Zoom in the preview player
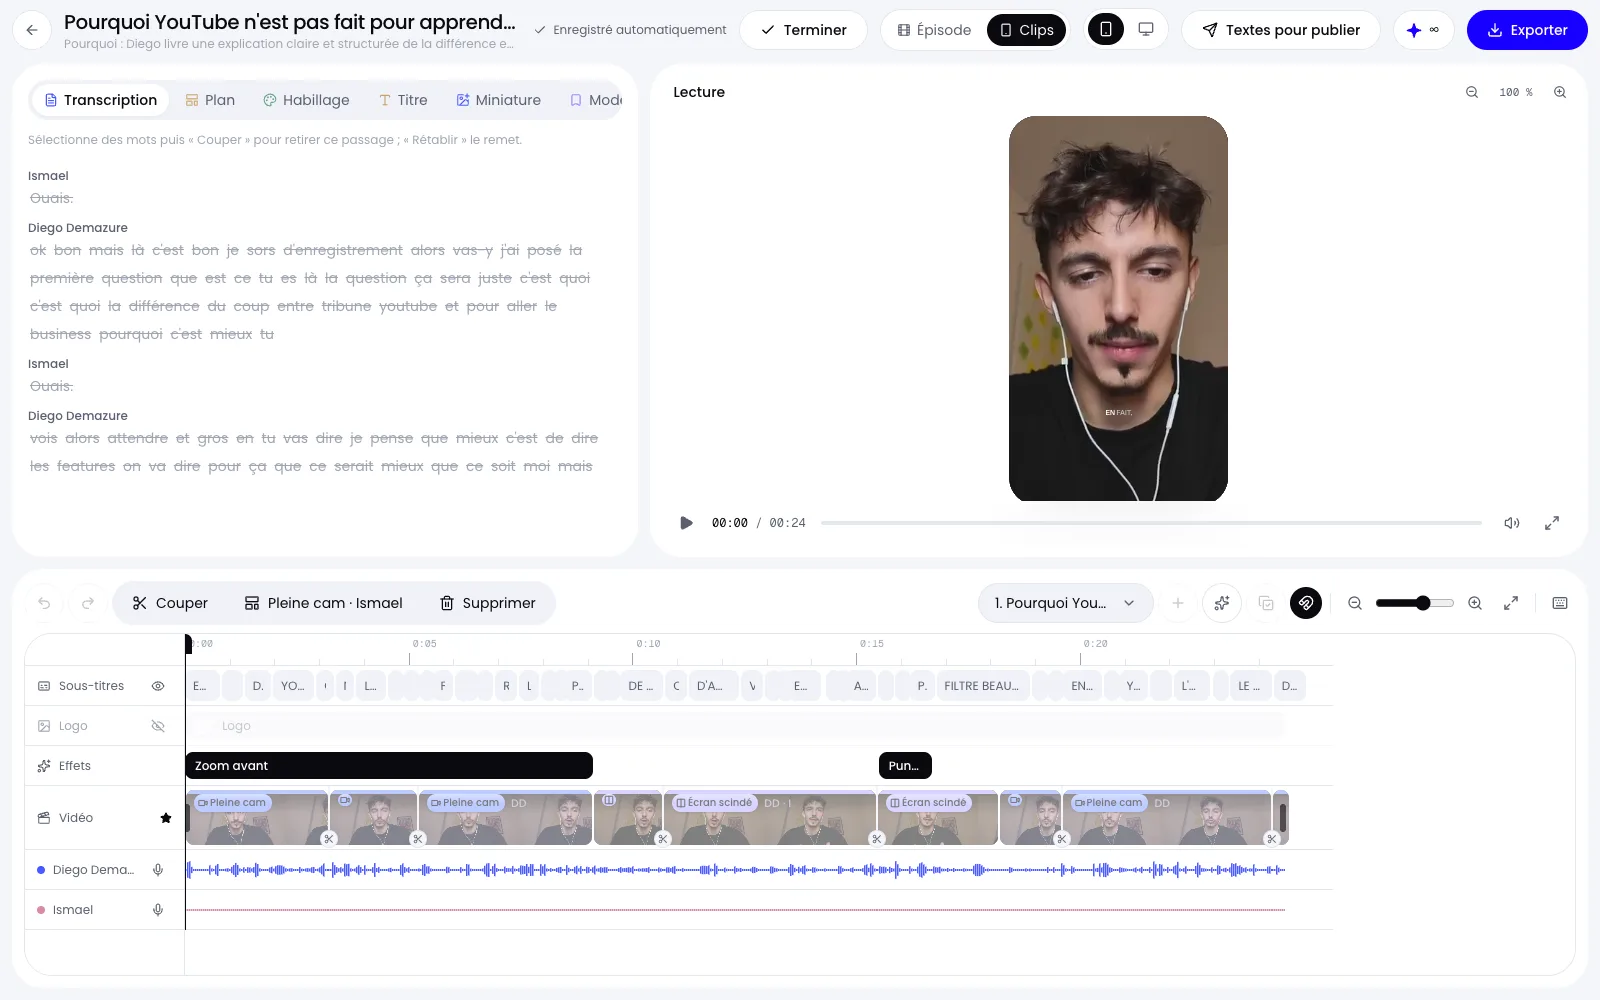The height and width of the screenshot is (1000, 1600). 1560,92
